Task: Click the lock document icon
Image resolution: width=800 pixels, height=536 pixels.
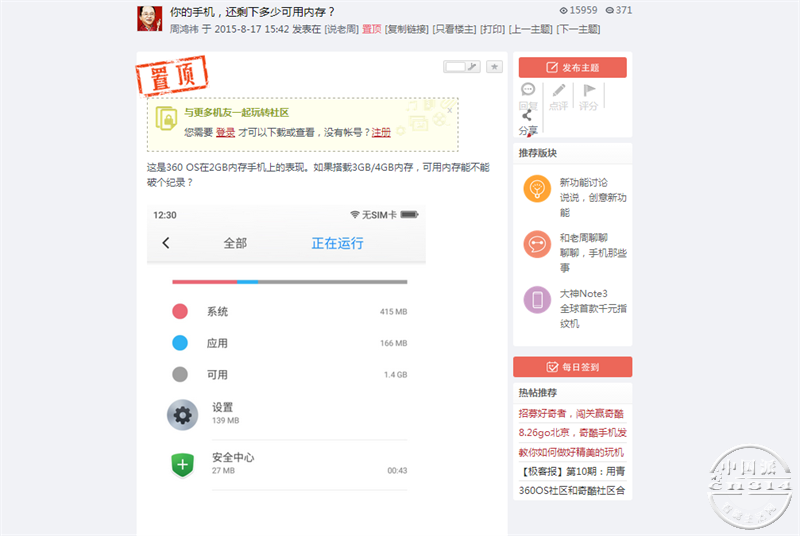Action: (x=165, y=118)
